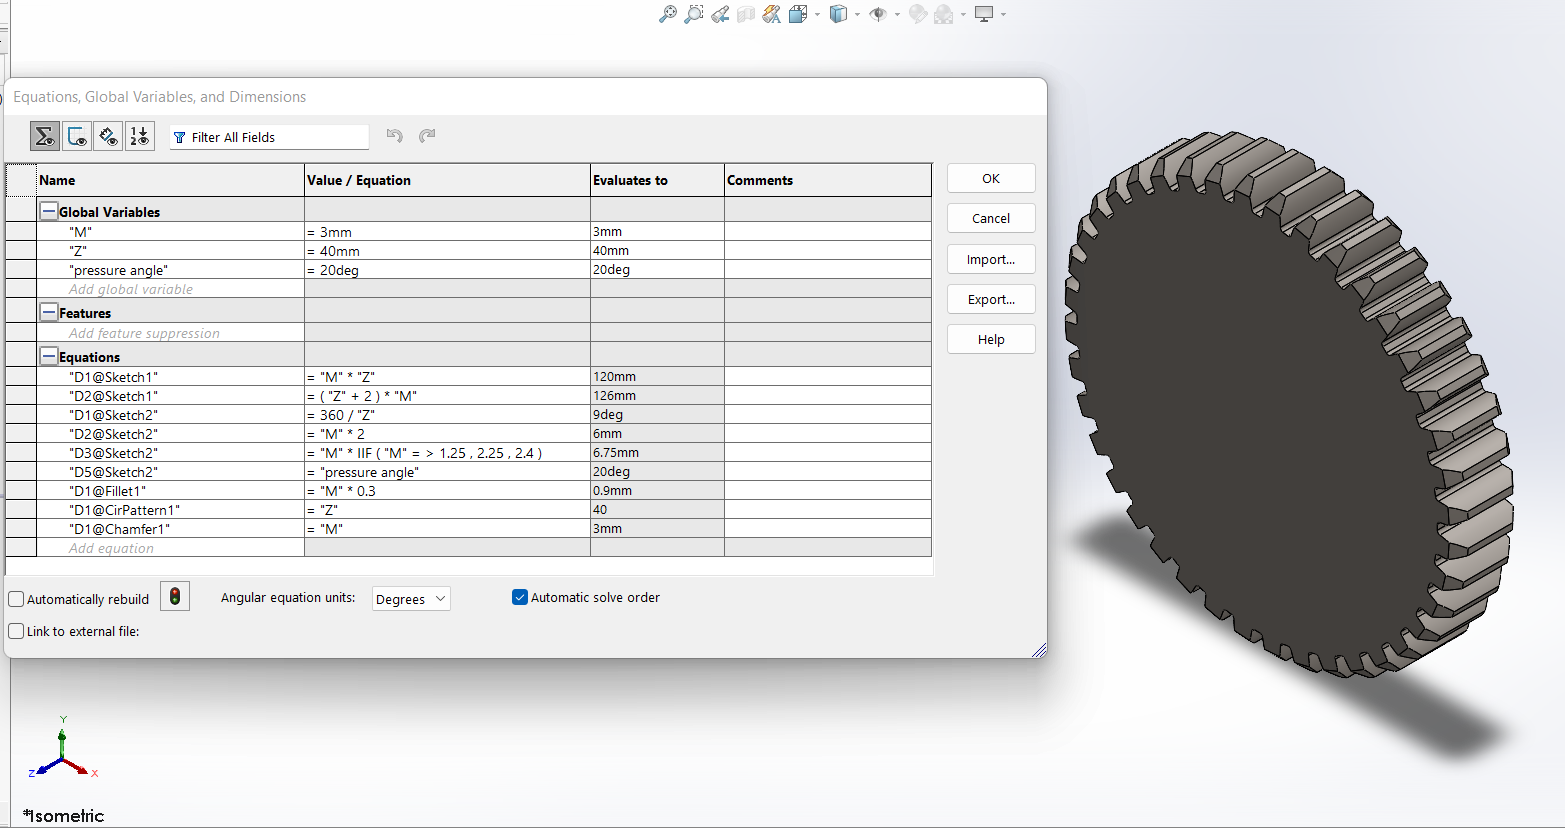Screen dimensions: 1565x828
Task: Click the "= 360 / "Z"" equation cell
Action: [x=447, y=415]
